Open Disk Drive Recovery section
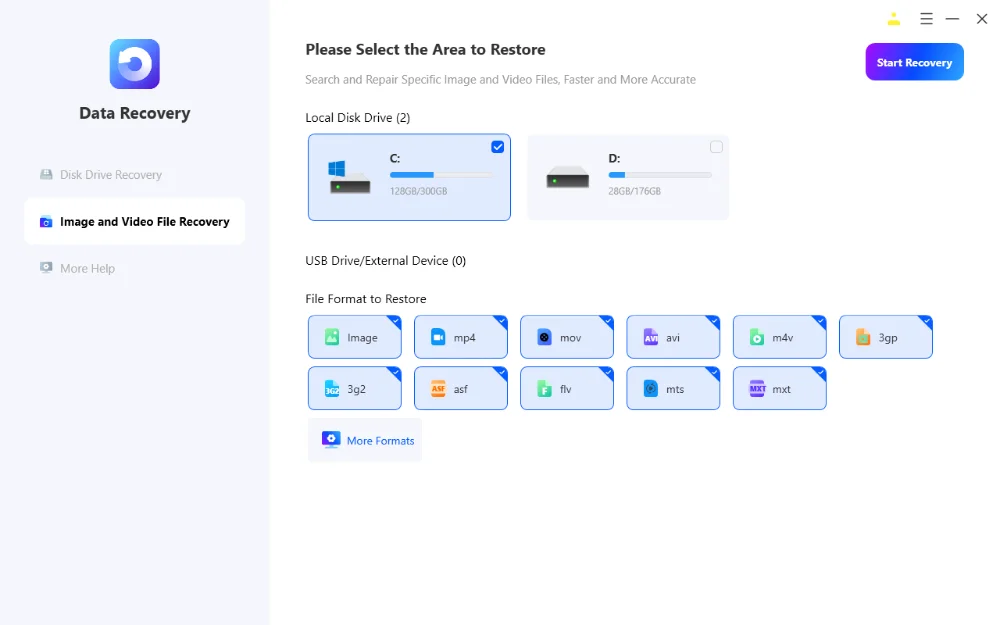Image resolution: width=1000 pixels, height=625 pixels. click(110, 175)
